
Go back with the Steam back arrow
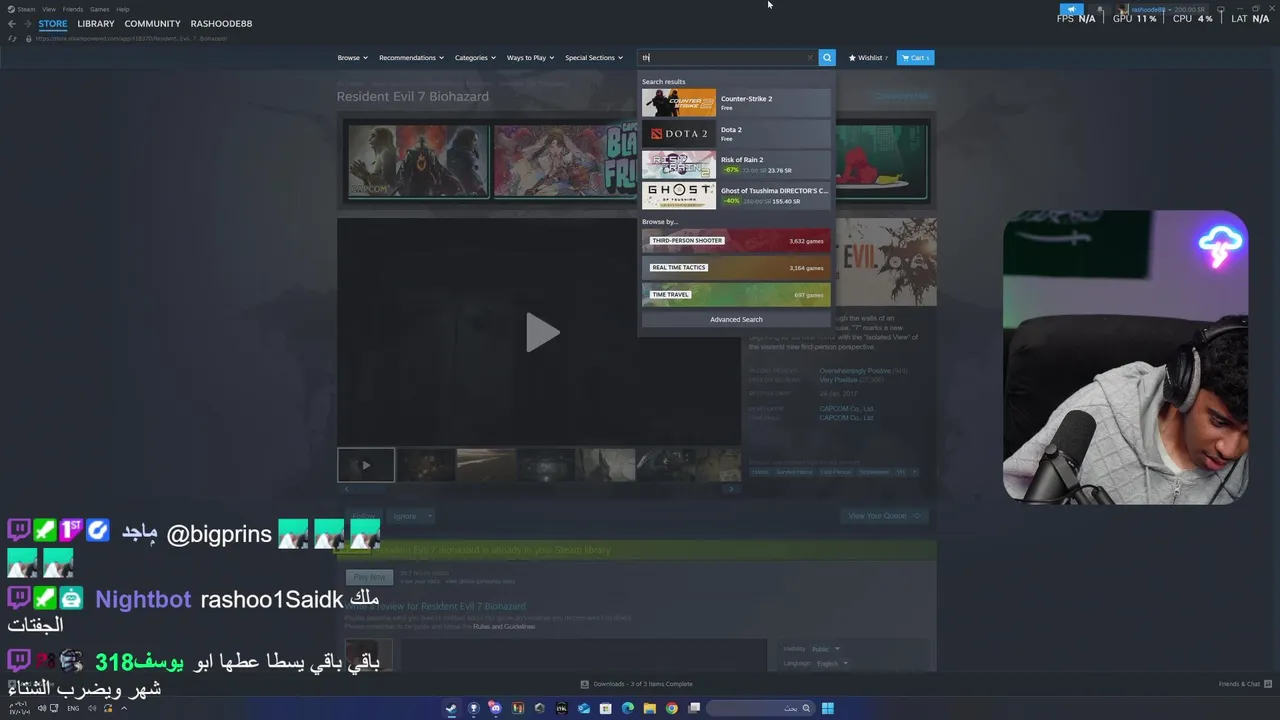click(x=12, y=24)
